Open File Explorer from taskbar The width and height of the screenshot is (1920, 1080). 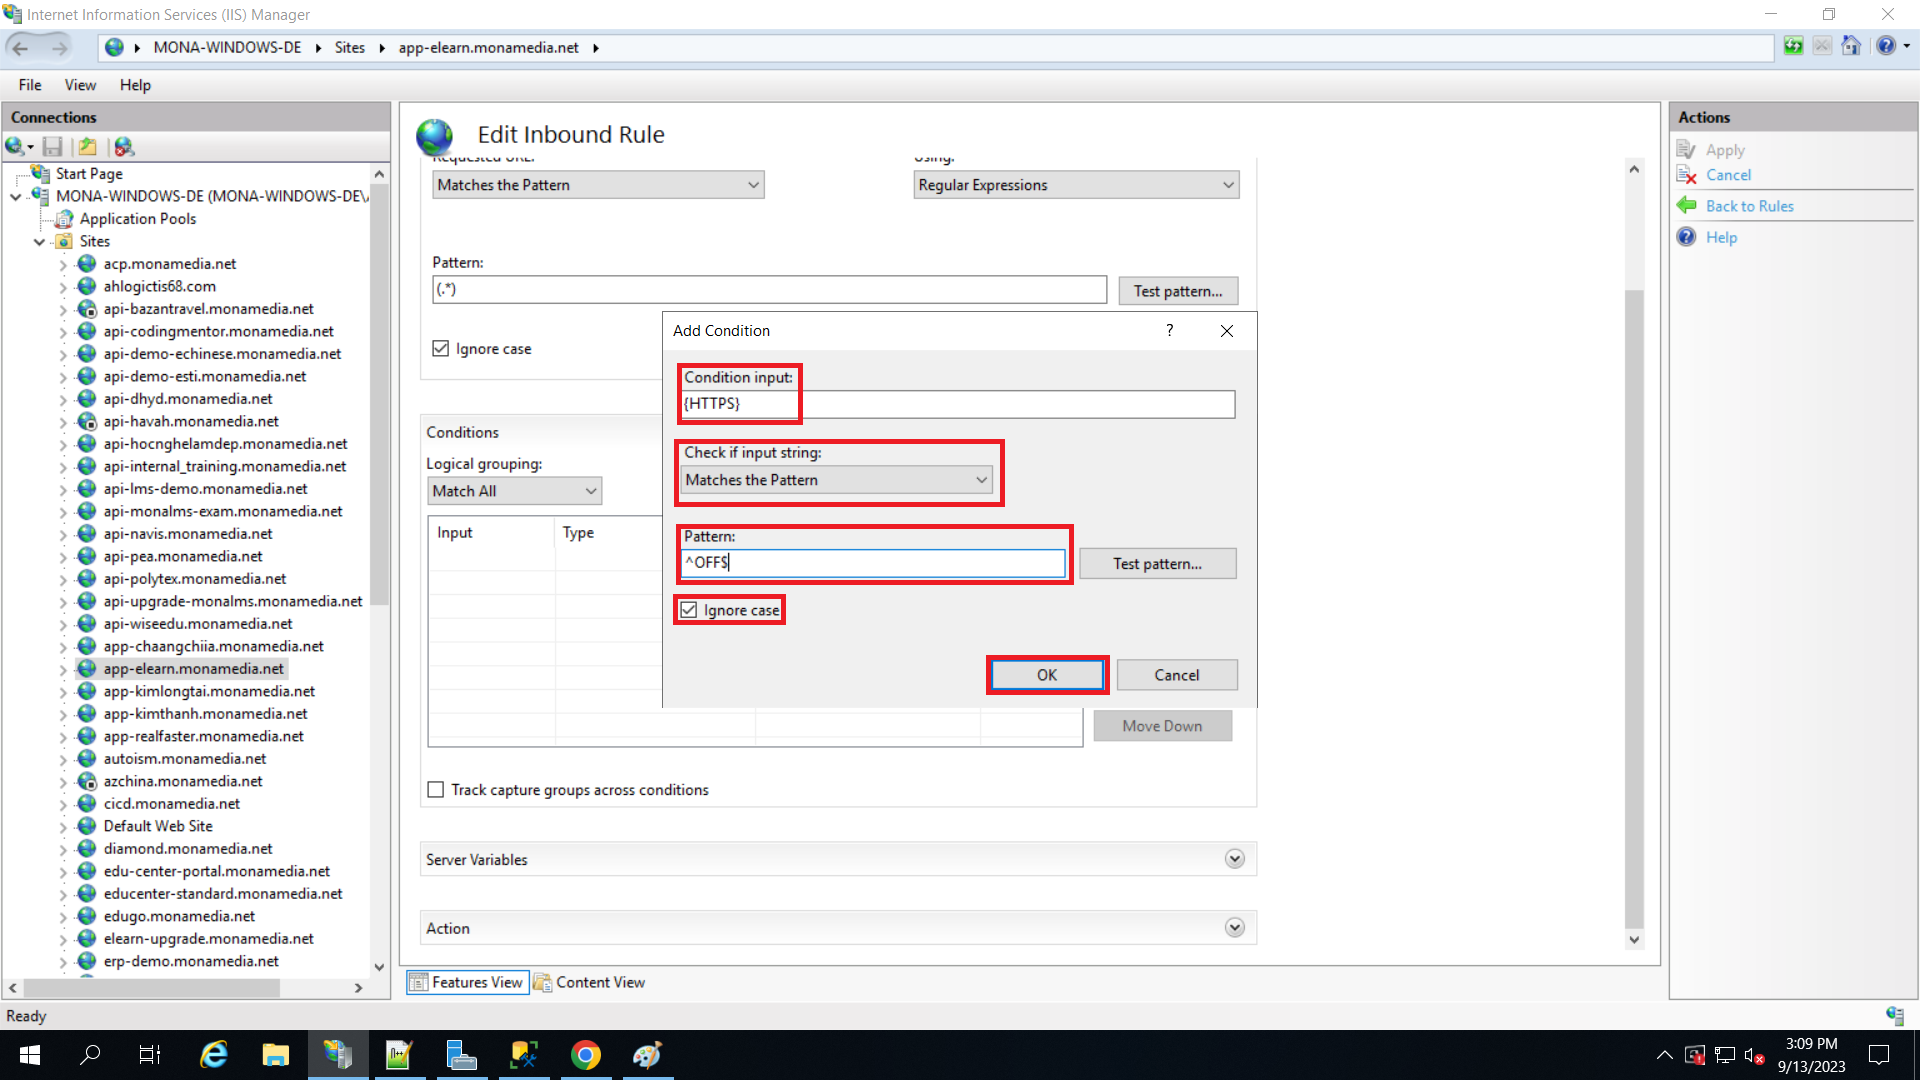pos(275,1055)
